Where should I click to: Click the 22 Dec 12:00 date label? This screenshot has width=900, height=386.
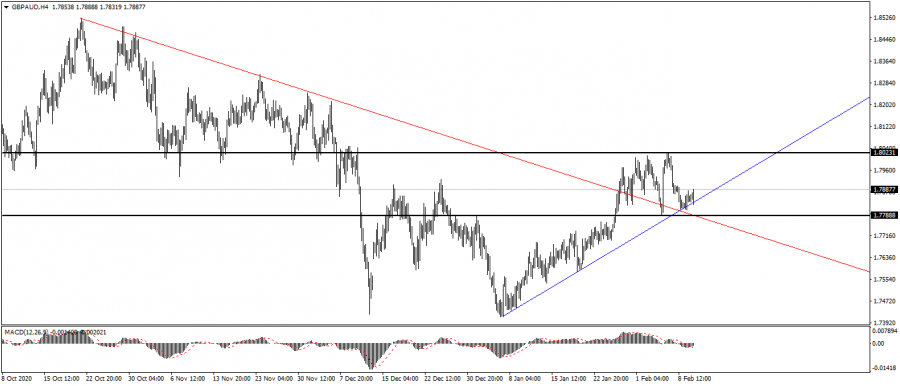(443, 379)
